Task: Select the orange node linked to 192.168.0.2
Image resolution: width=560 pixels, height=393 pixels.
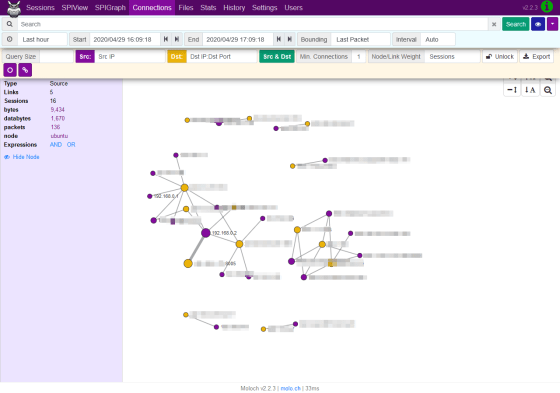Action: 188,264
